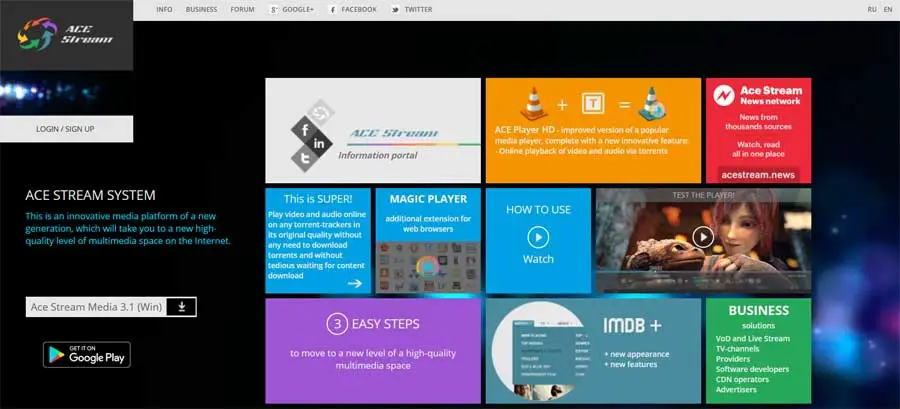Switch language to RU
This screenshot has width=900, height=409.
pos(872,10)
